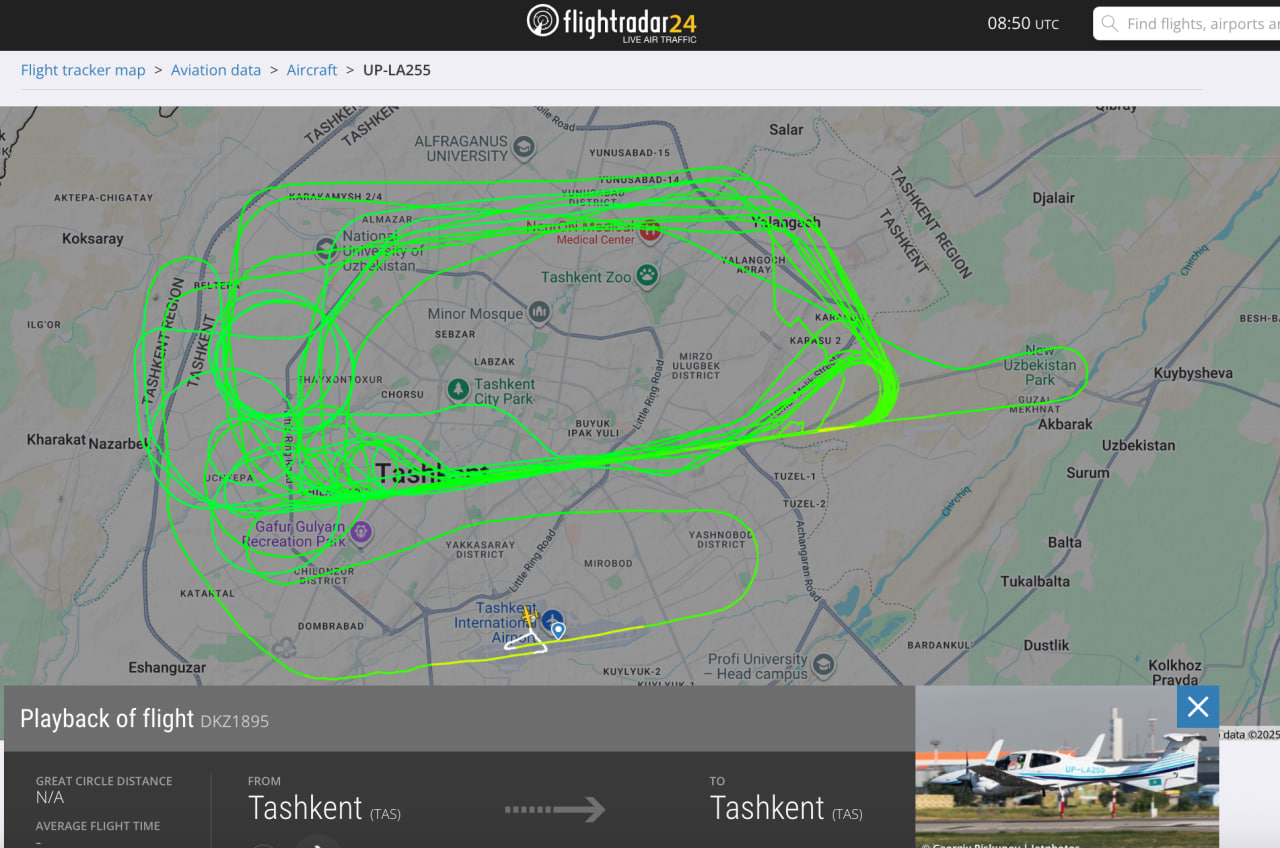Screen dimensions: 1280x848
Task: Click the DKZ1895 flight number label
Action: point(234,721)
